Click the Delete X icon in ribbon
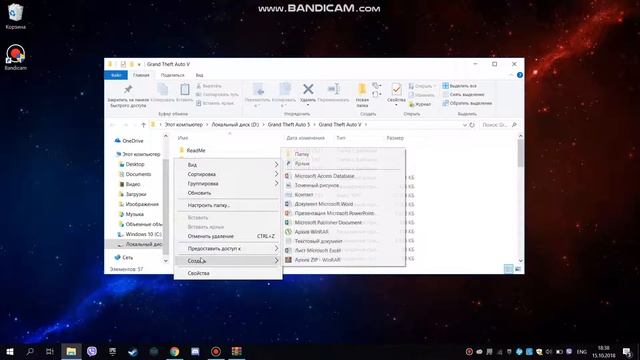Viewport: 640px width, 360px height. pyautogui.click(x=308, y=89)
